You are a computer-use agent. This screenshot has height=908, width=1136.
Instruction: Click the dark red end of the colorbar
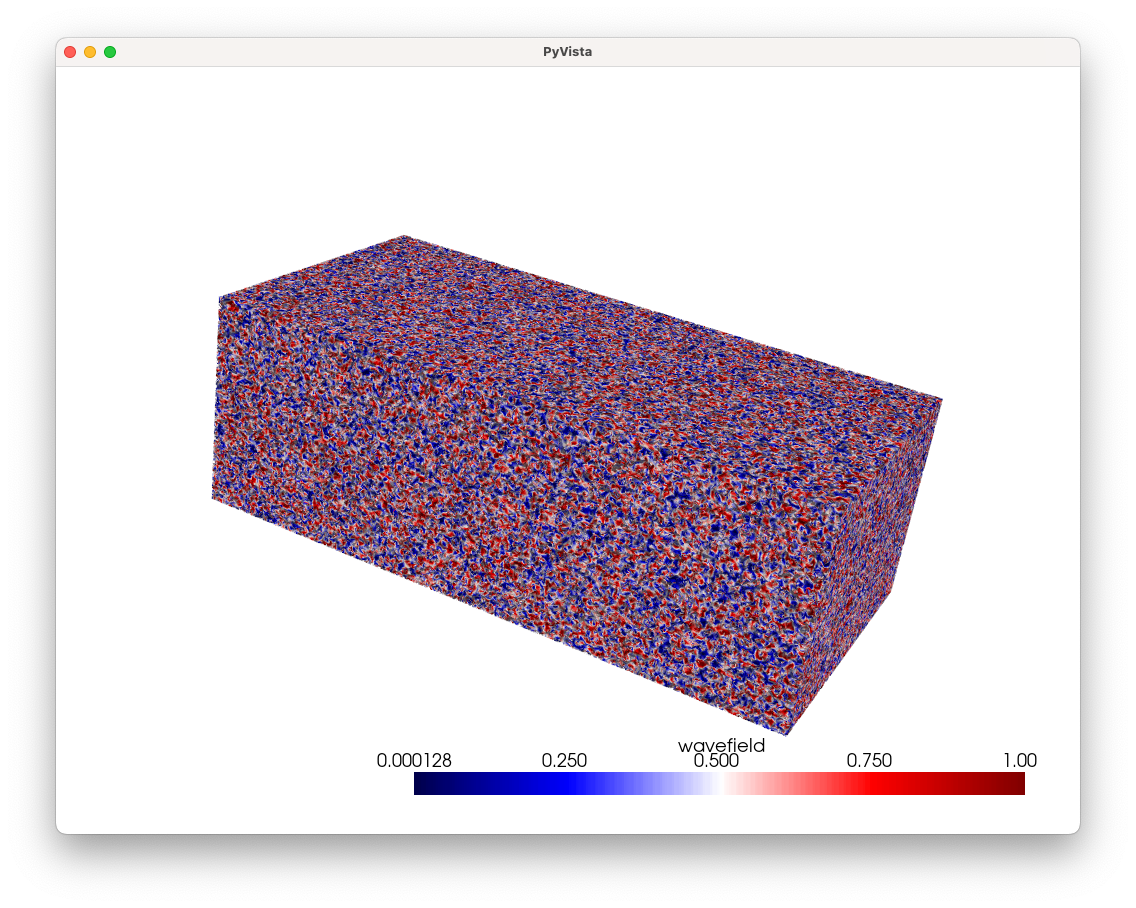(1010, 783)
